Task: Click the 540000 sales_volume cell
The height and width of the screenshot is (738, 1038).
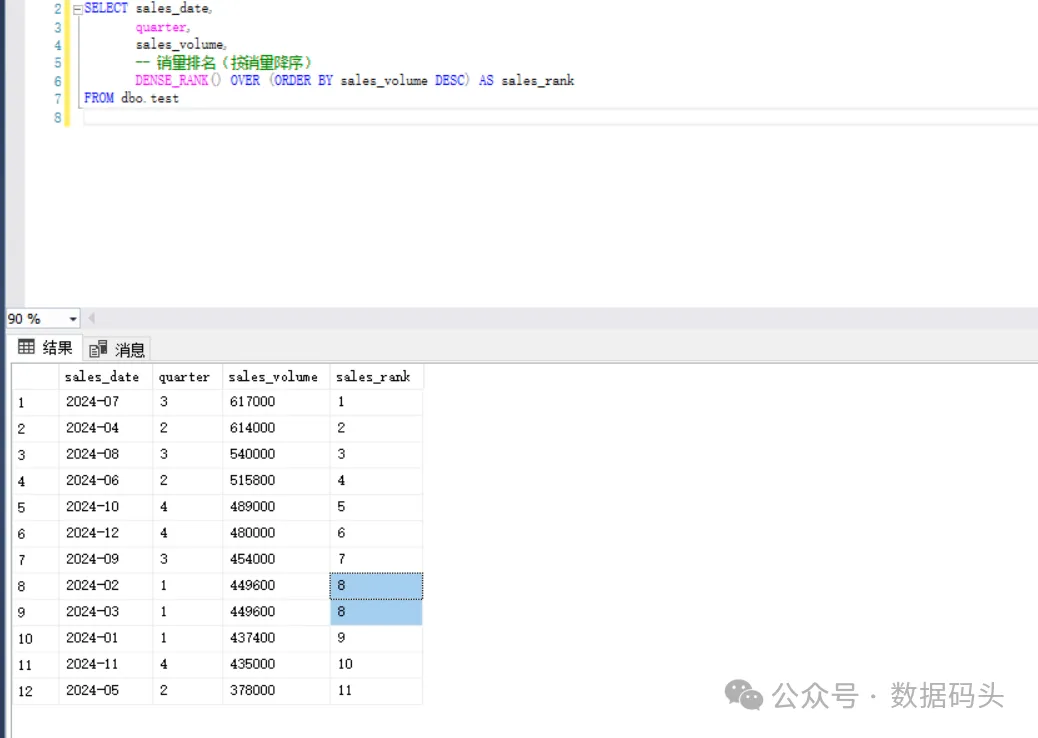Action: 276,455
